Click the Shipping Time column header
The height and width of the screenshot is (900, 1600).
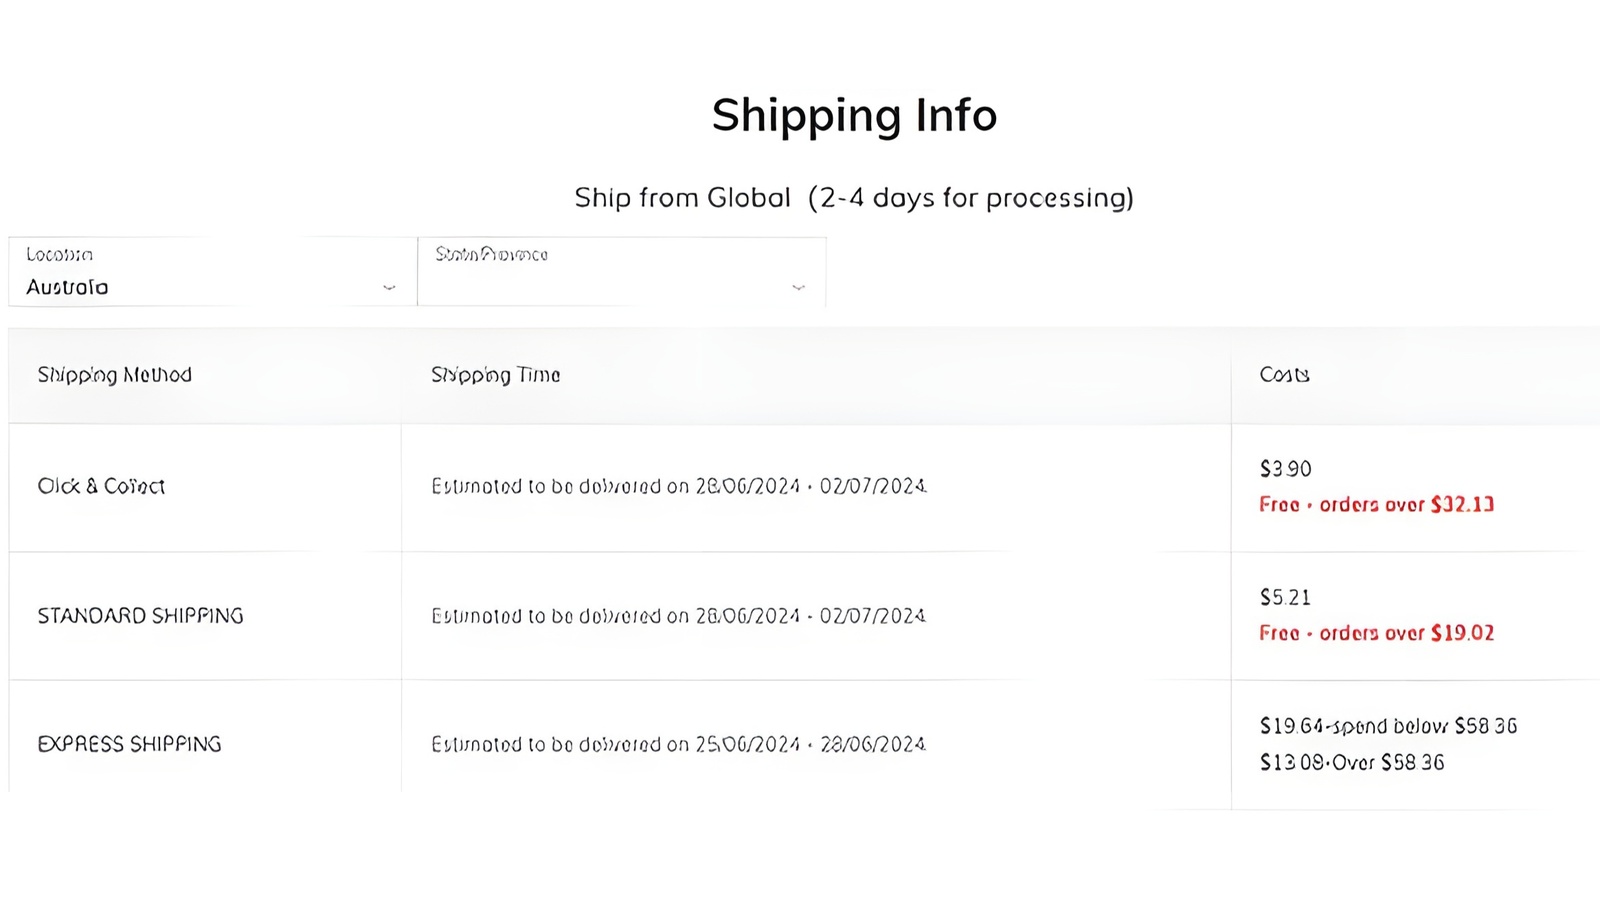[x=496, y=375]
